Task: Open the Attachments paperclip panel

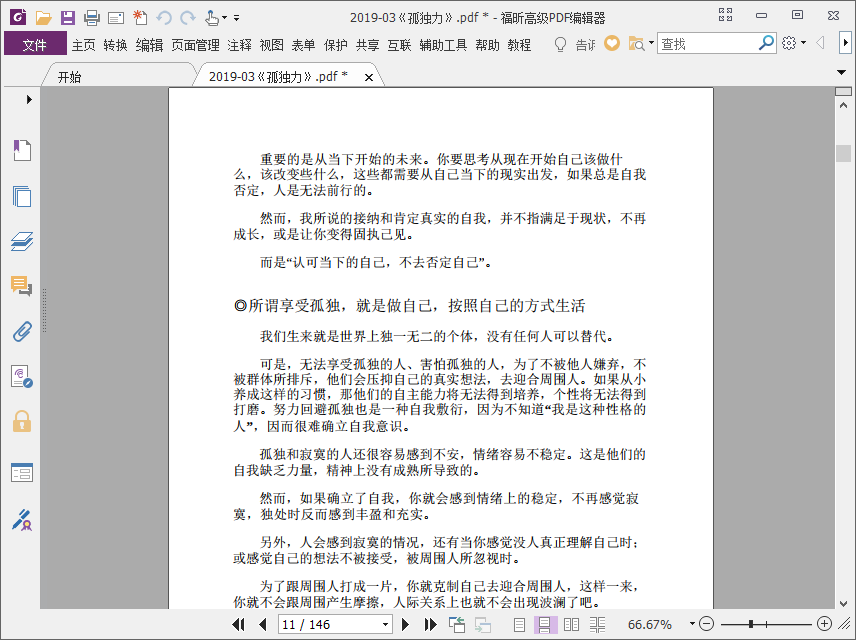Action: (22, 331)
